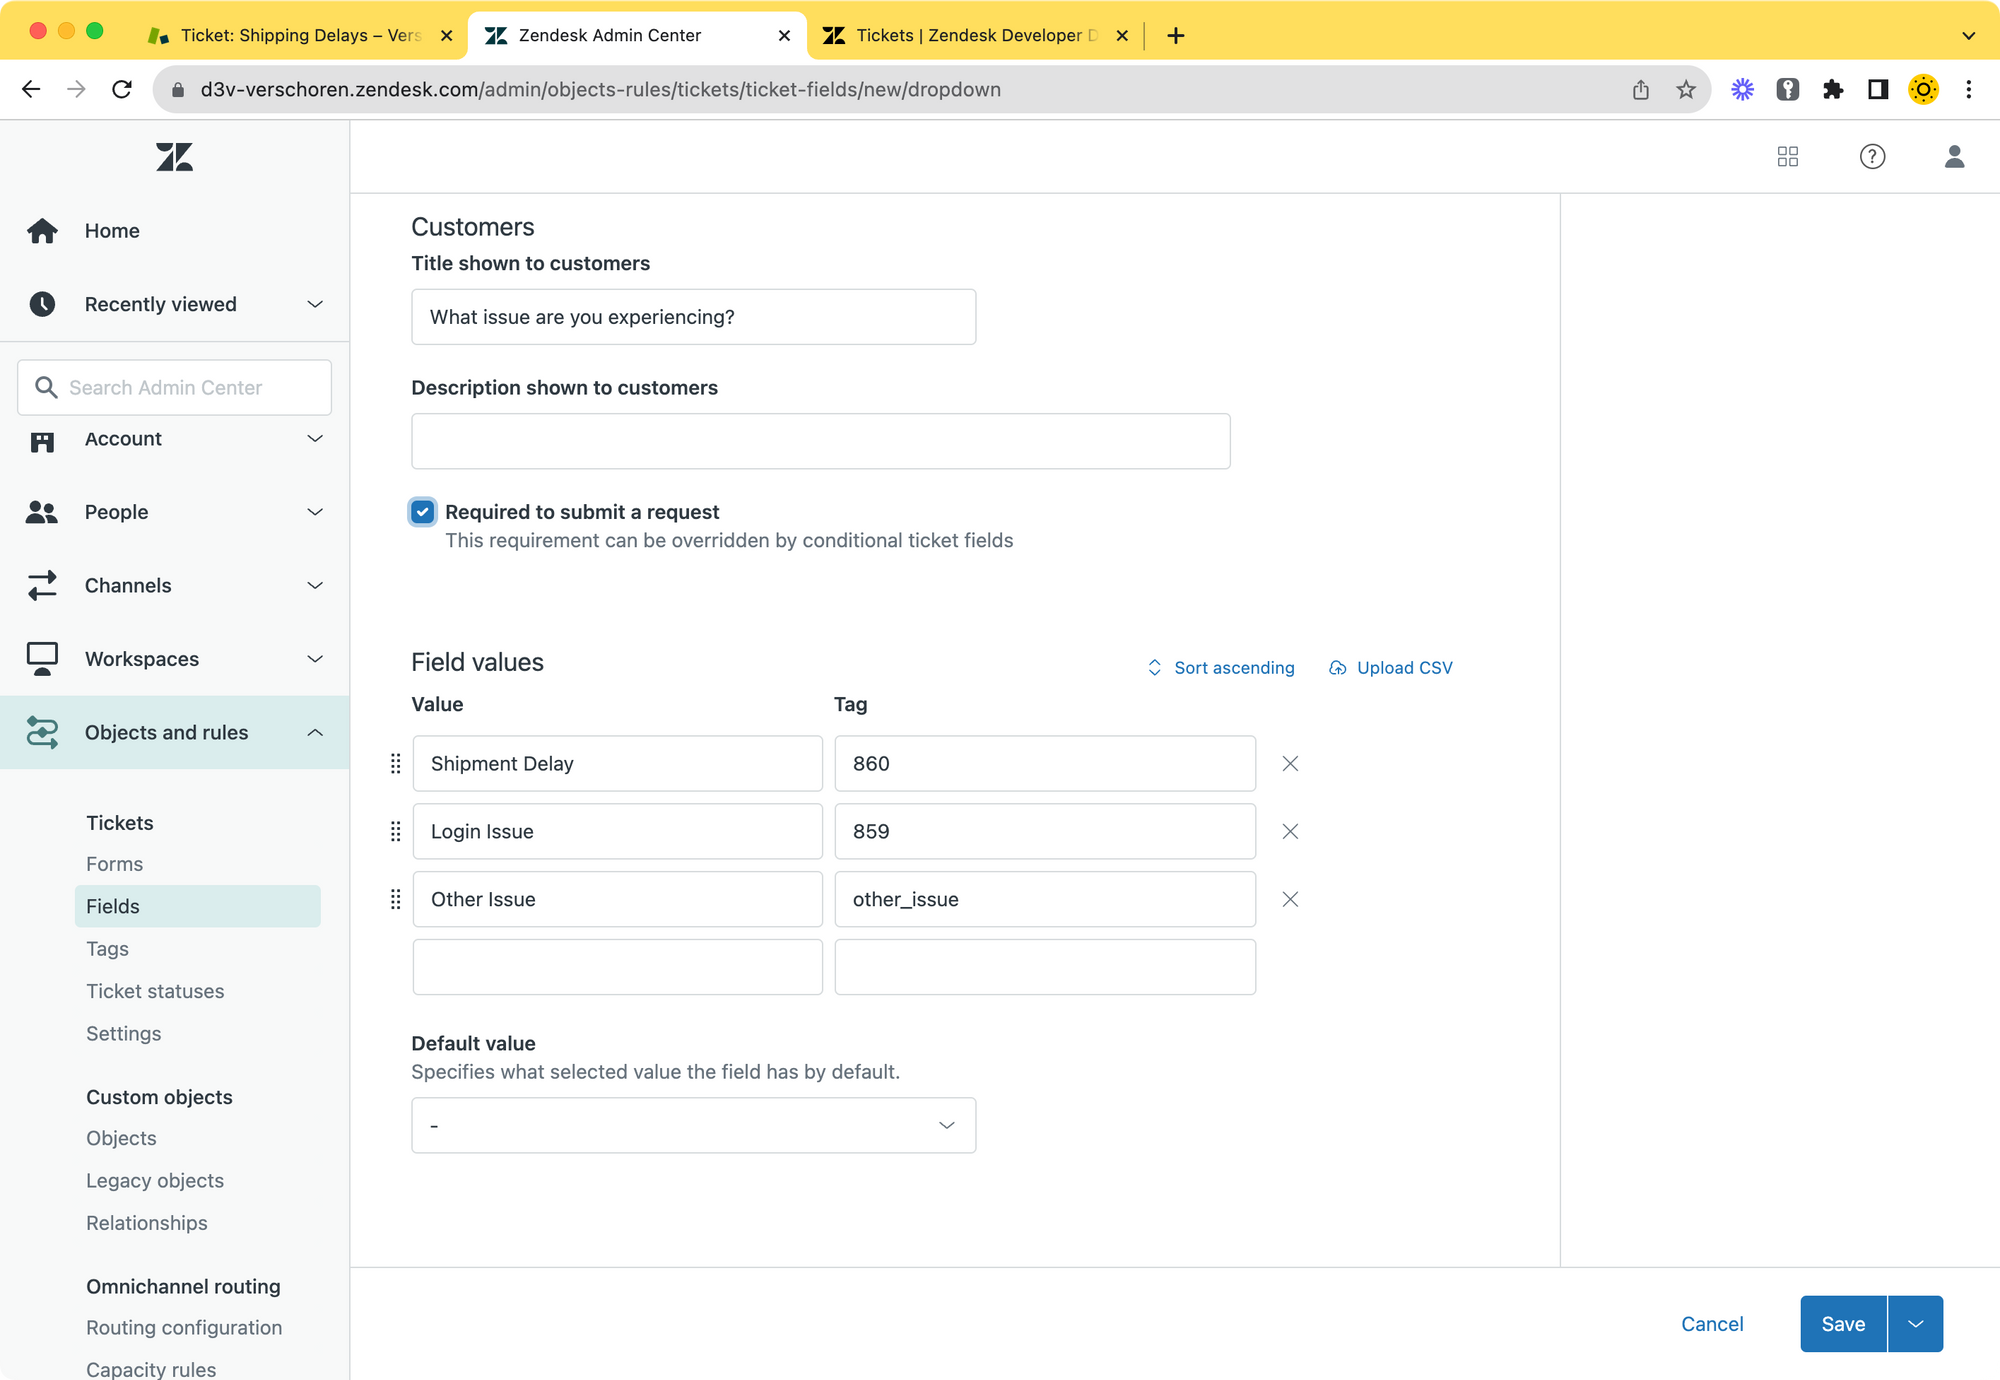Expand the Channels sidebar section

pos(315,586)
